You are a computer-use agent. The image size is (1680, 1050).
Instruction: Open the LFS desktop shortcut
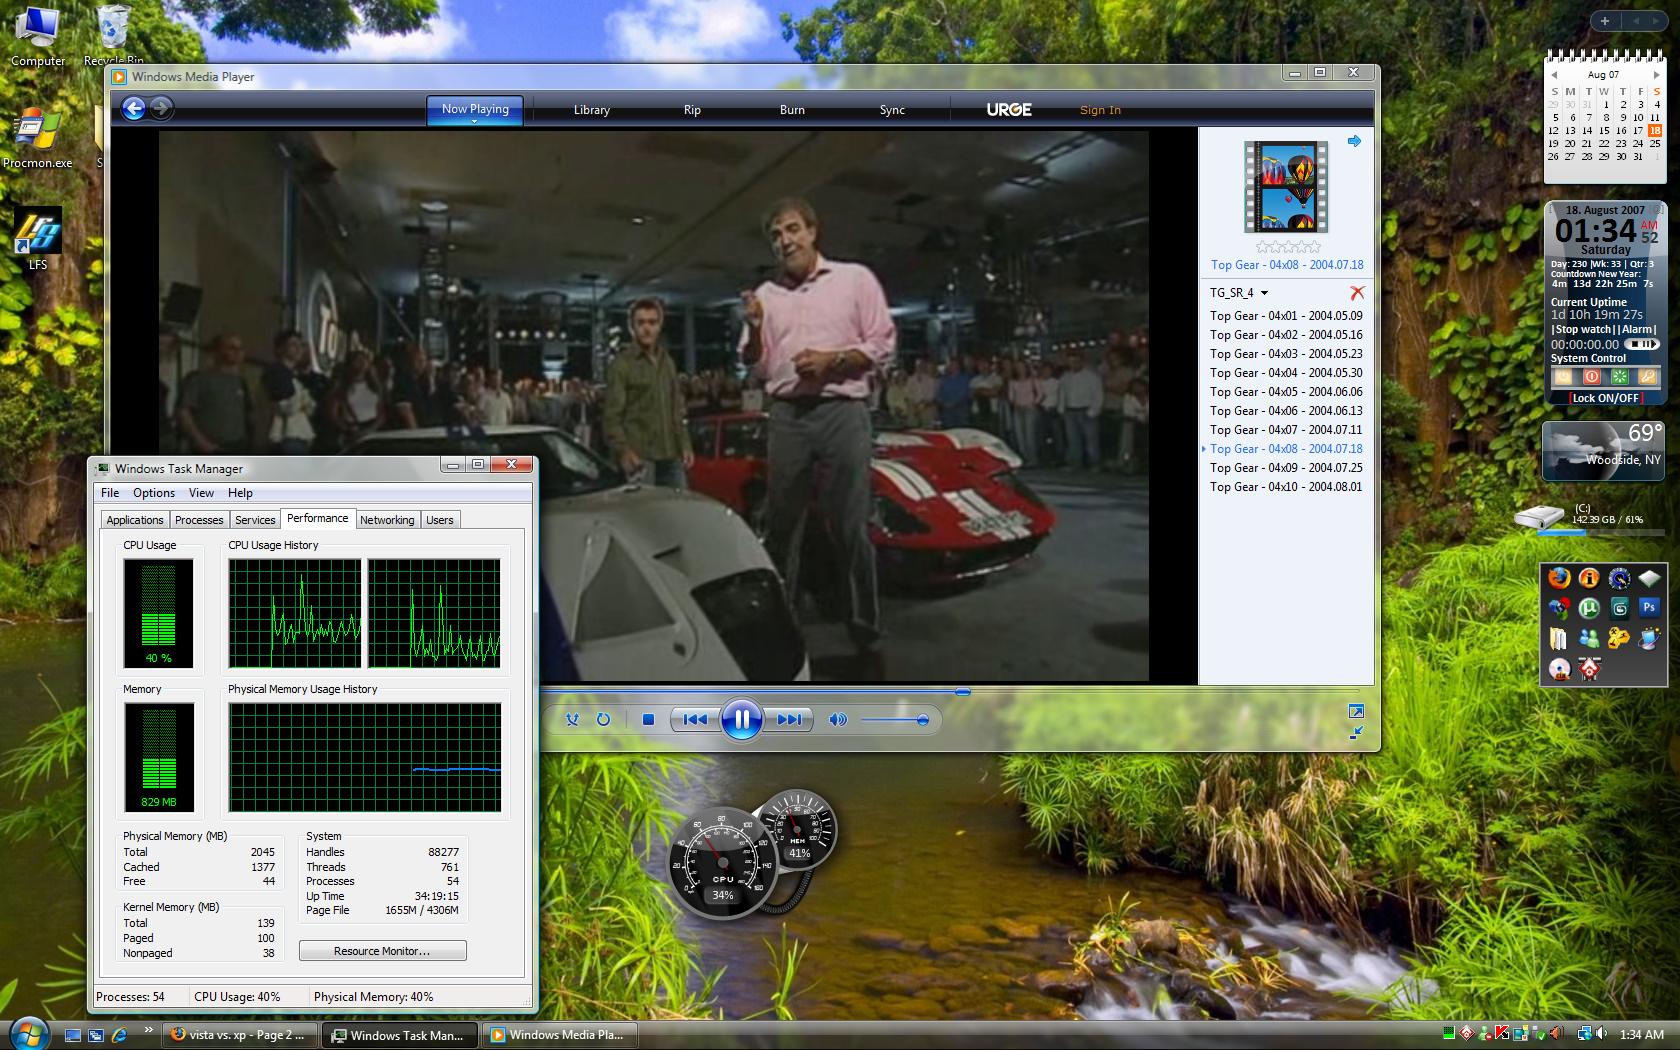pos(38,239)
